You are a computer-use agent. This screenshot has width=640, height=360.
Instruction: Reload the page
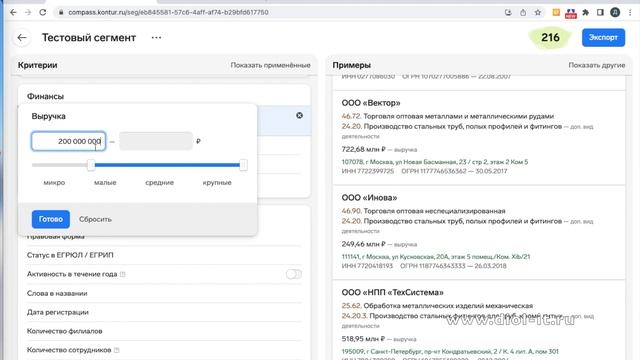pos(42,13)
